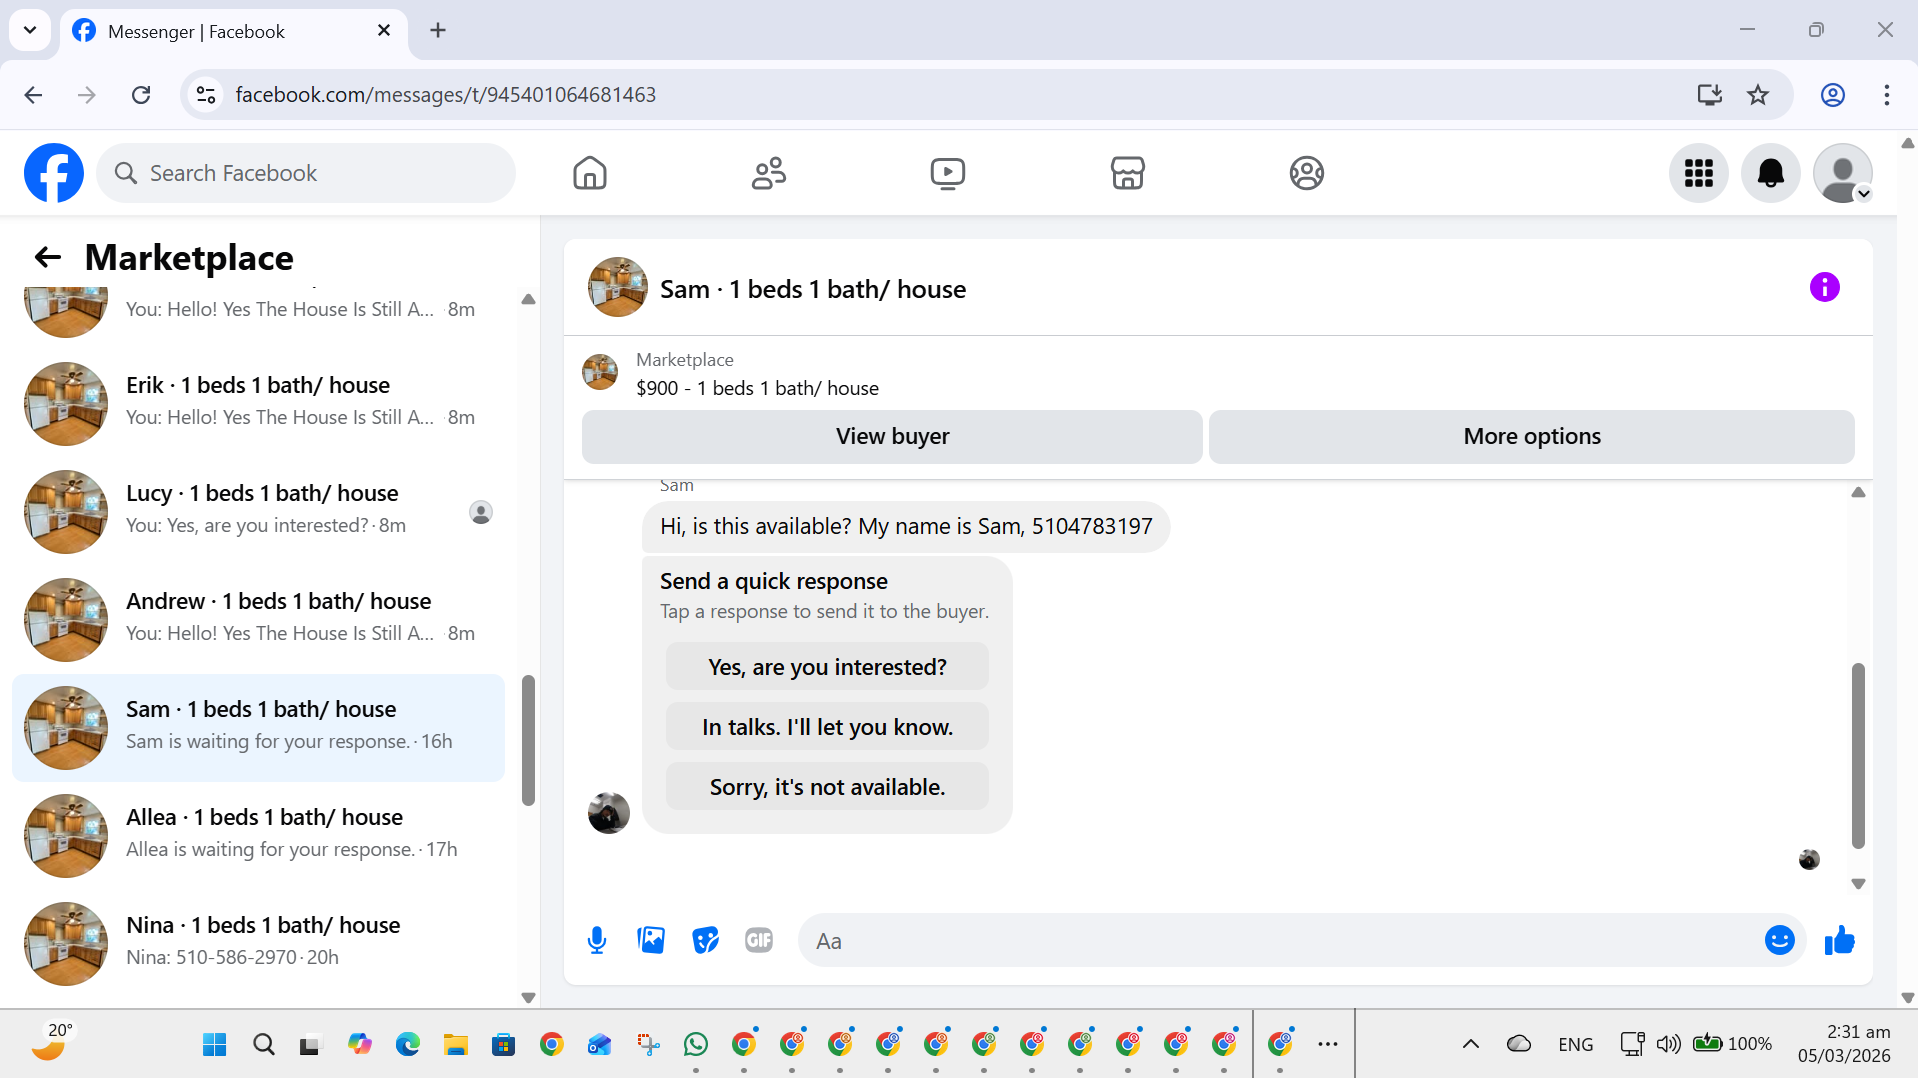Send quick reply "In talks. I'll let you know."

coord(827,727)
